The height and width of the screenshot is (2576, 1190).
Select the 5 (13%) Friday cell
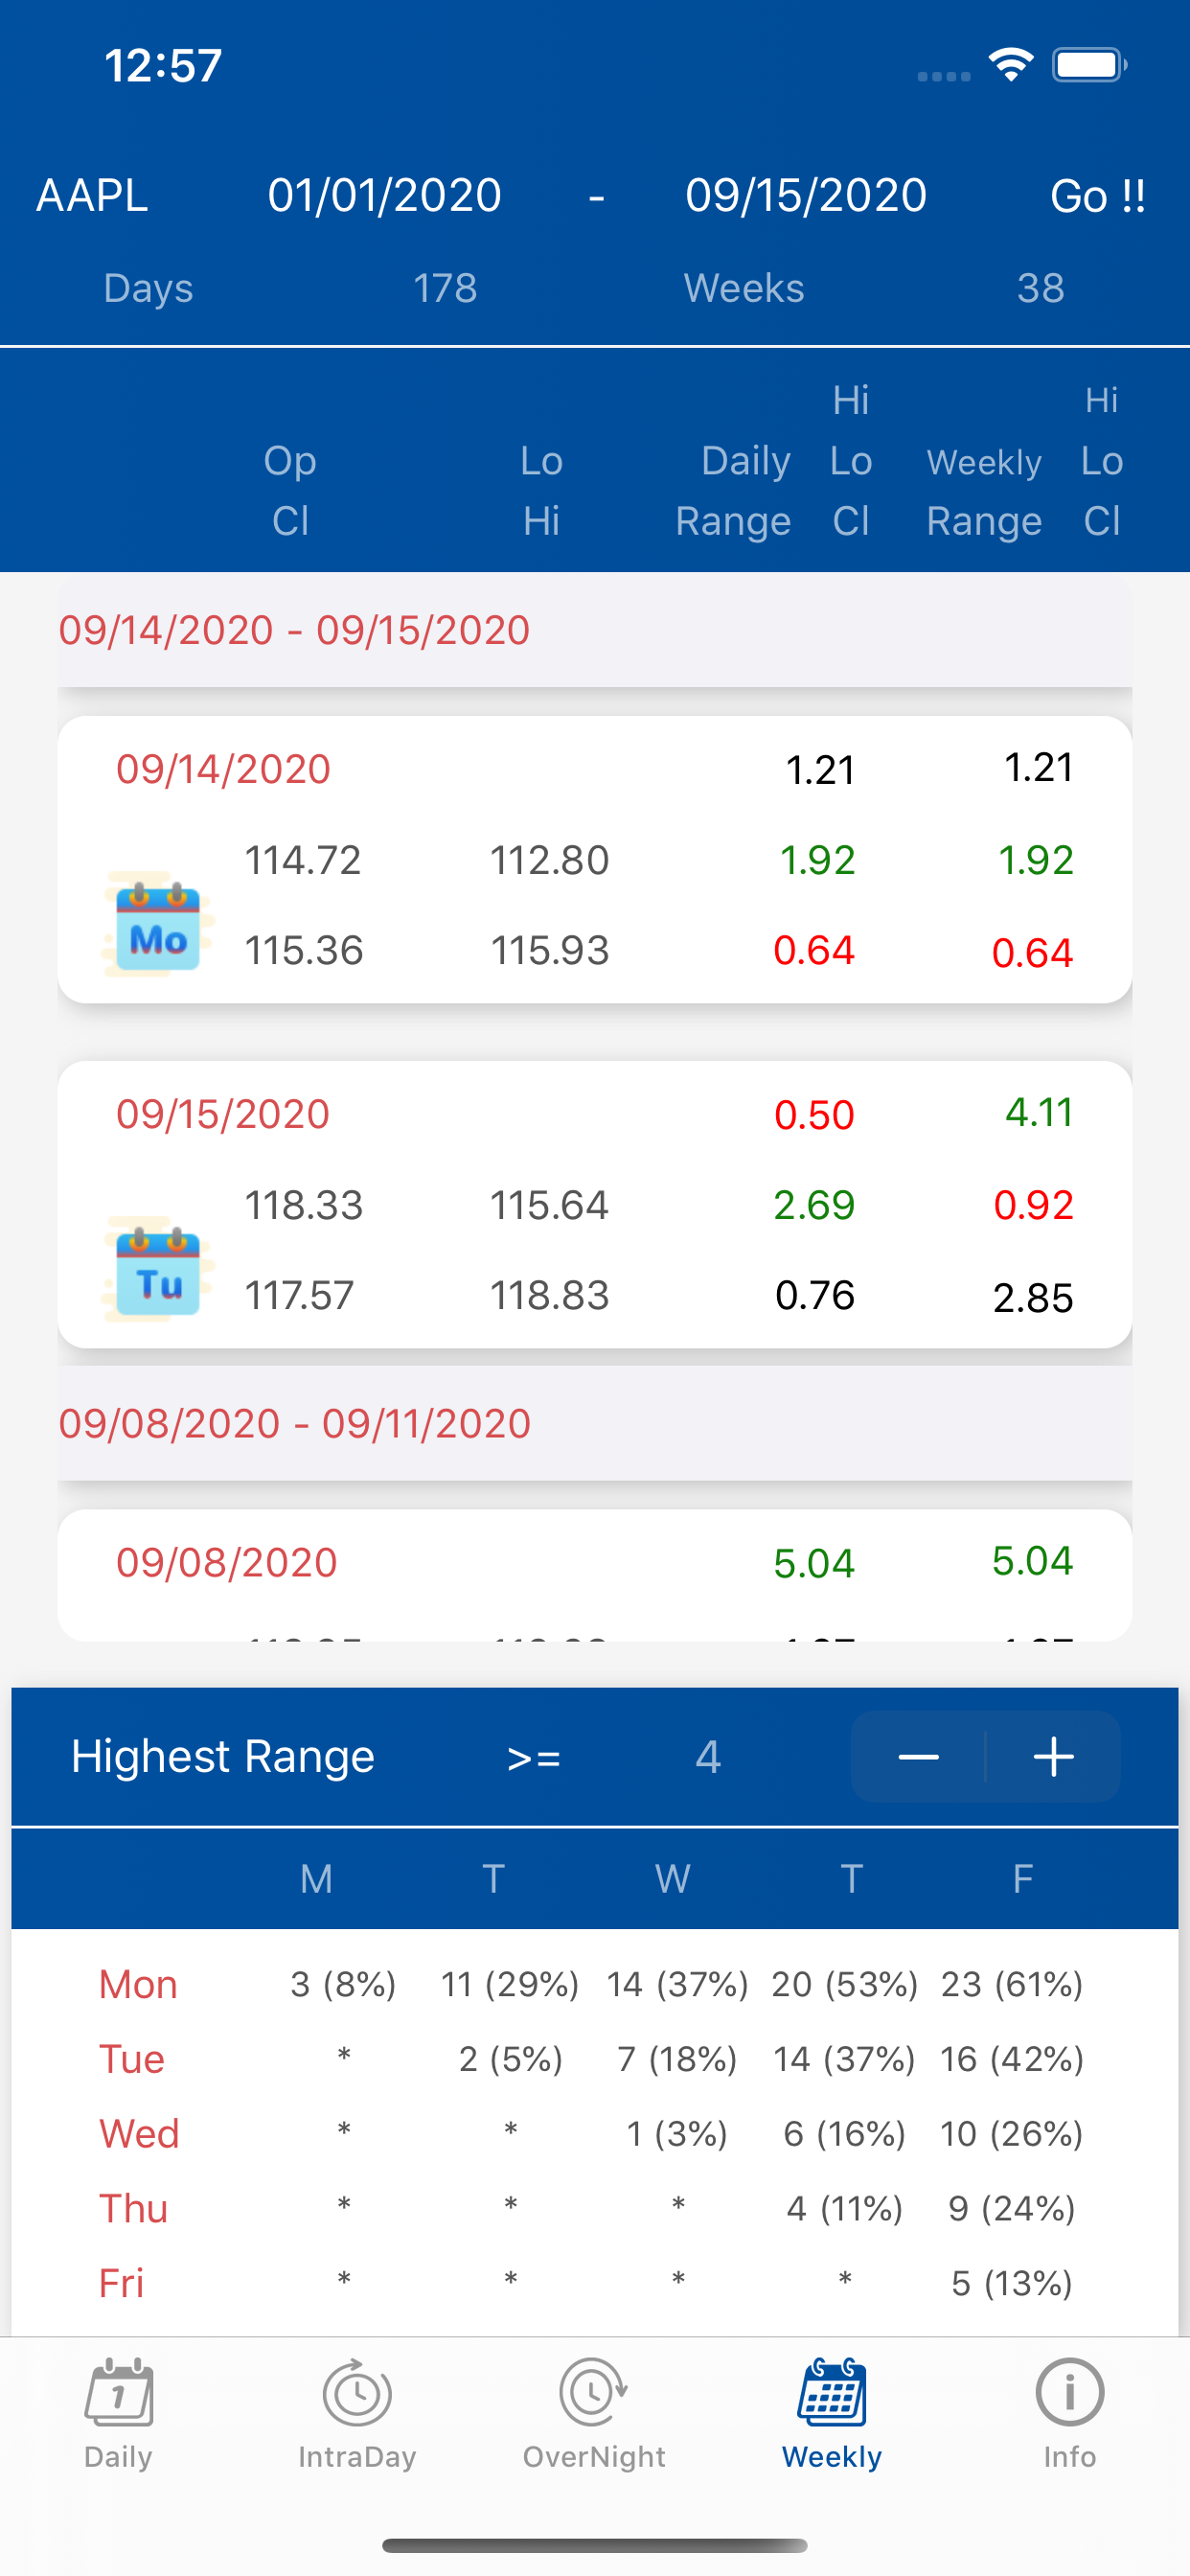click(x=1012, y=2284)
